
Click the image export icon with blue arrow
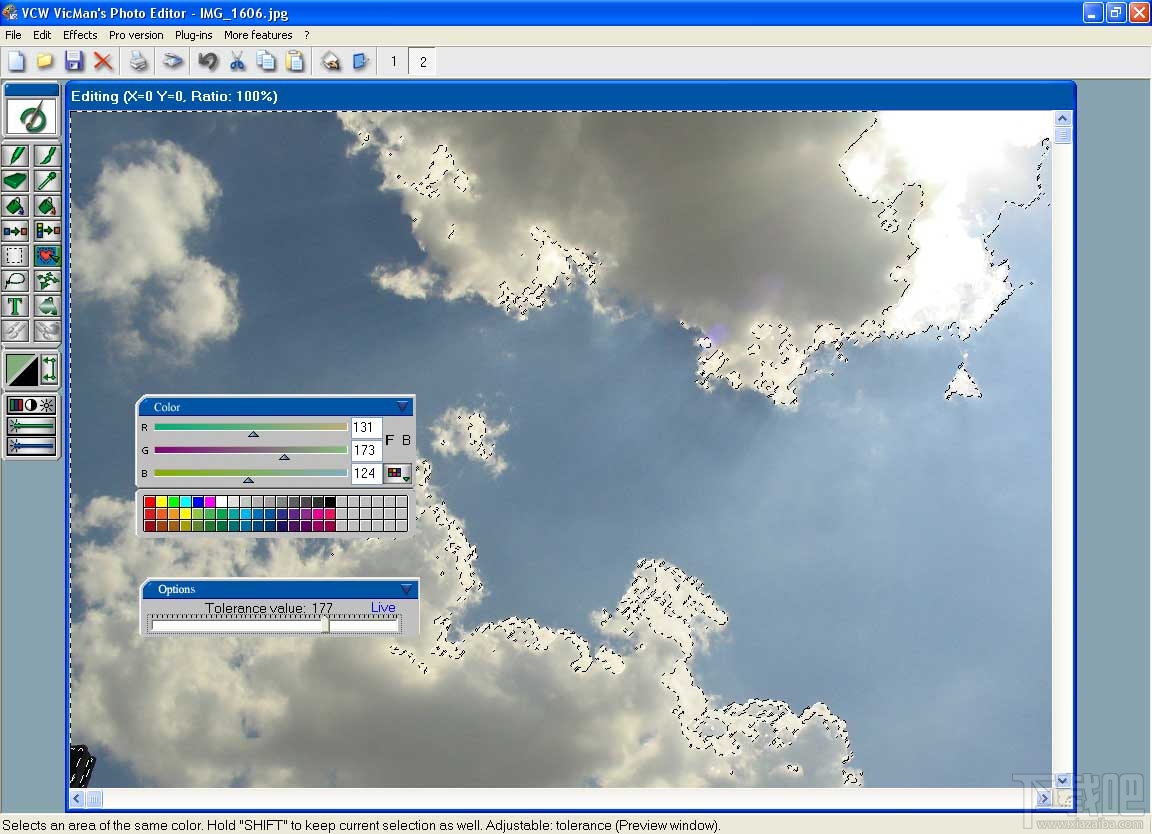tap(360, 61)
